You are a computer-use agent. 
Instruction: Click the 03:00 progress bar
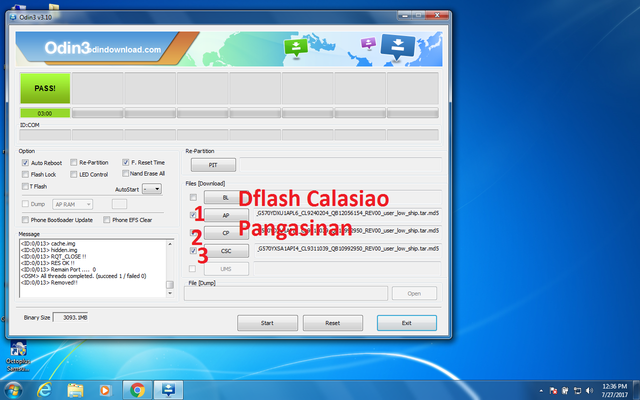pos(45,113)
